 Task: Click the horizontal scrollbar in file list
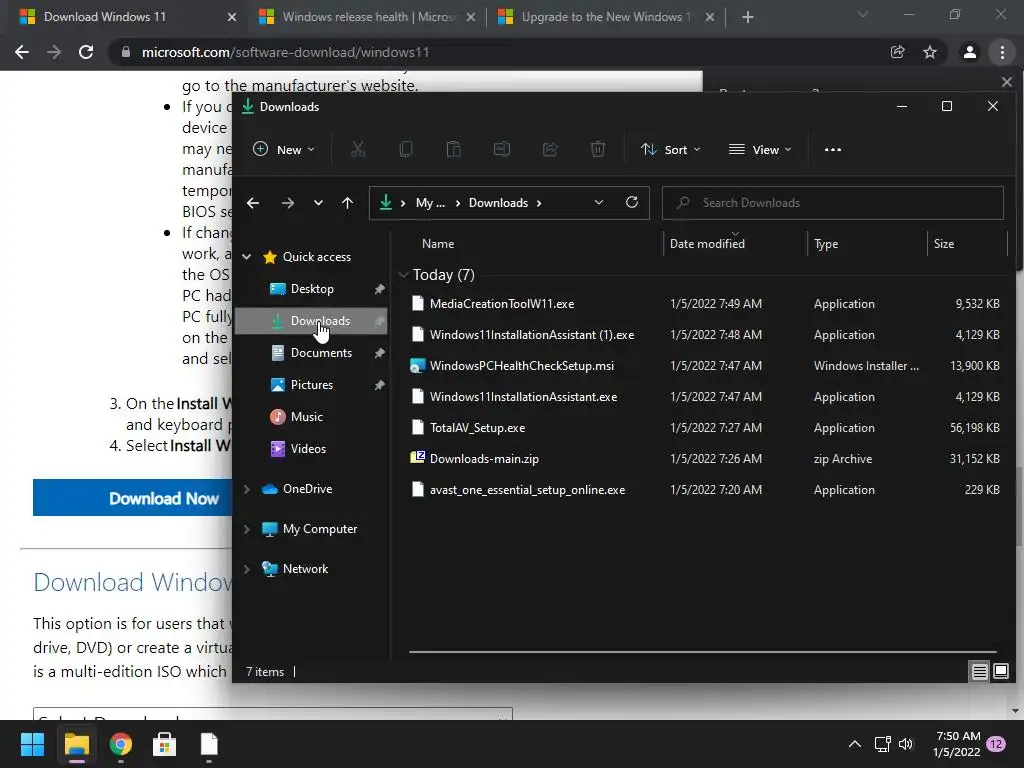tap(703, 652)
